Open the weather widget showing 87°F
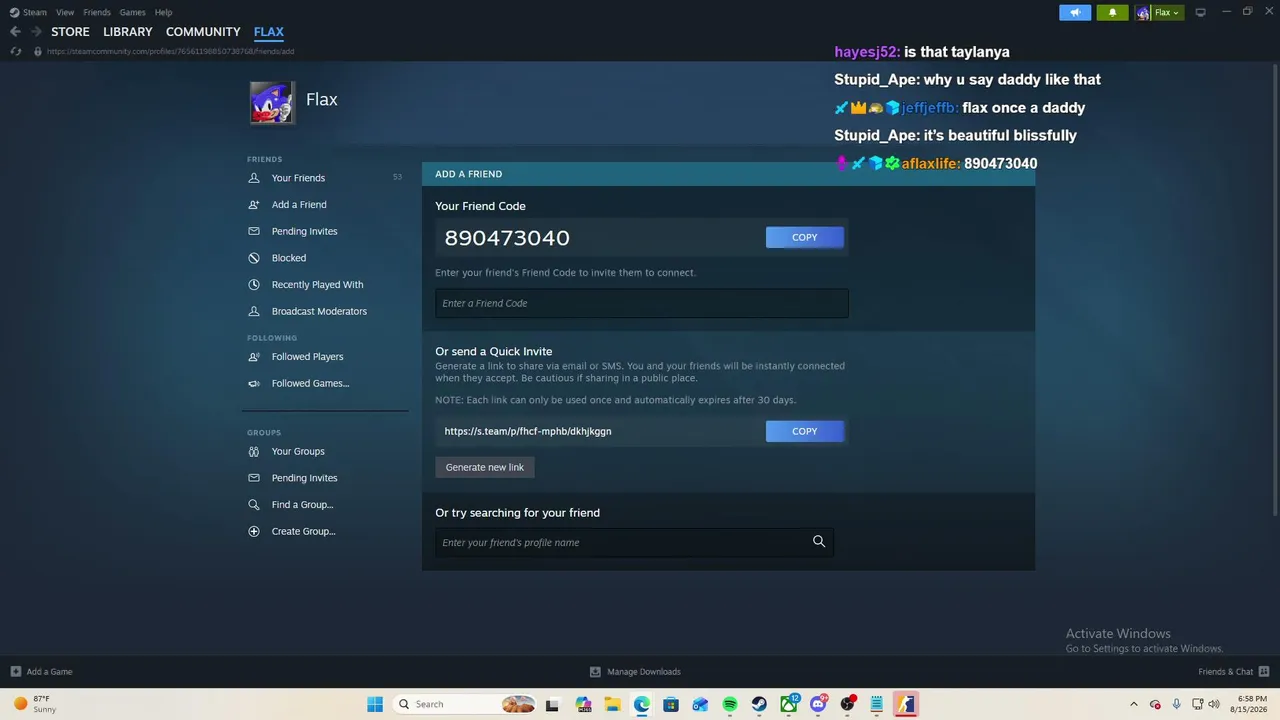This screenshot has width=1280, height=720. (35, 704)
